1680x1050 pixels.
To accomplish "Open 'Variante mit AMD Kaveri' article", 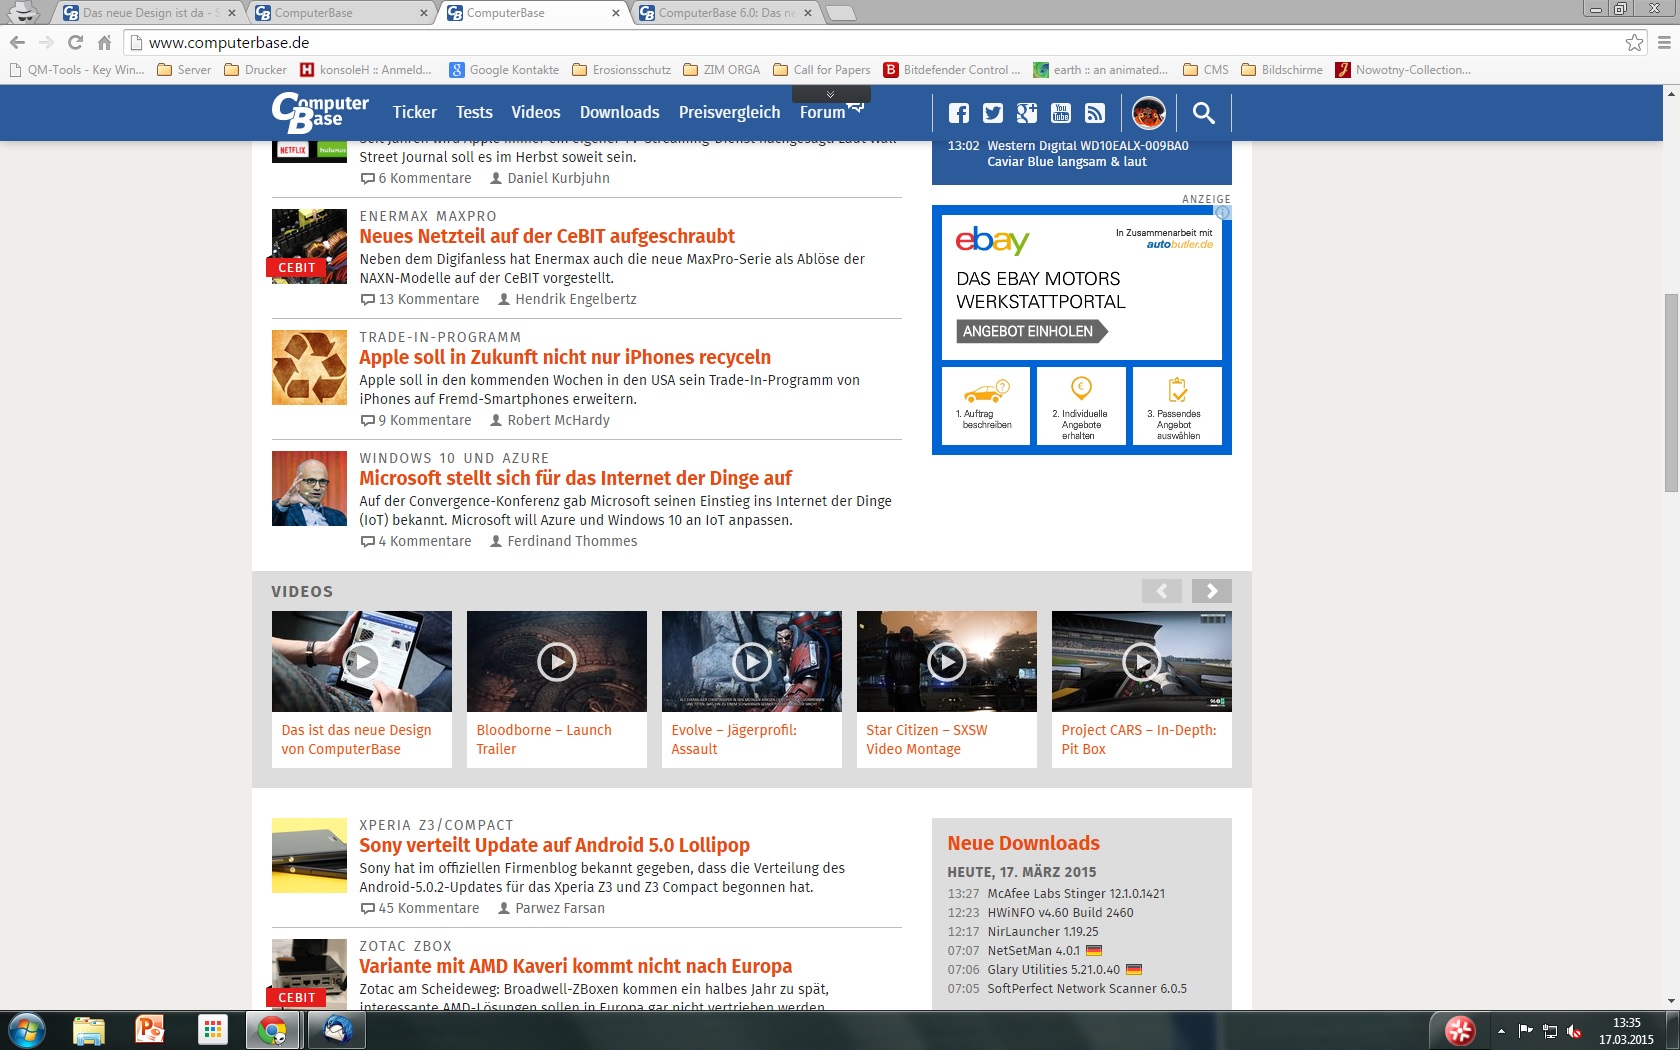I will [x=575, y=966].
